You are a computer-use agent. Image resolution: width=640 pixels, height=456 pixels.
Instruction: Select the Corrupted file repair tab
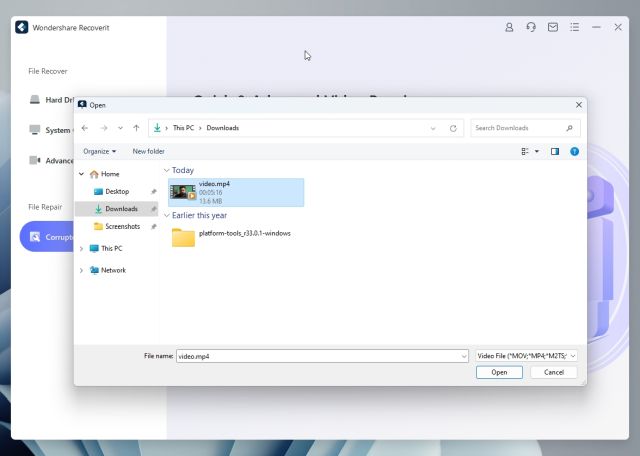(x=47, y=237)
